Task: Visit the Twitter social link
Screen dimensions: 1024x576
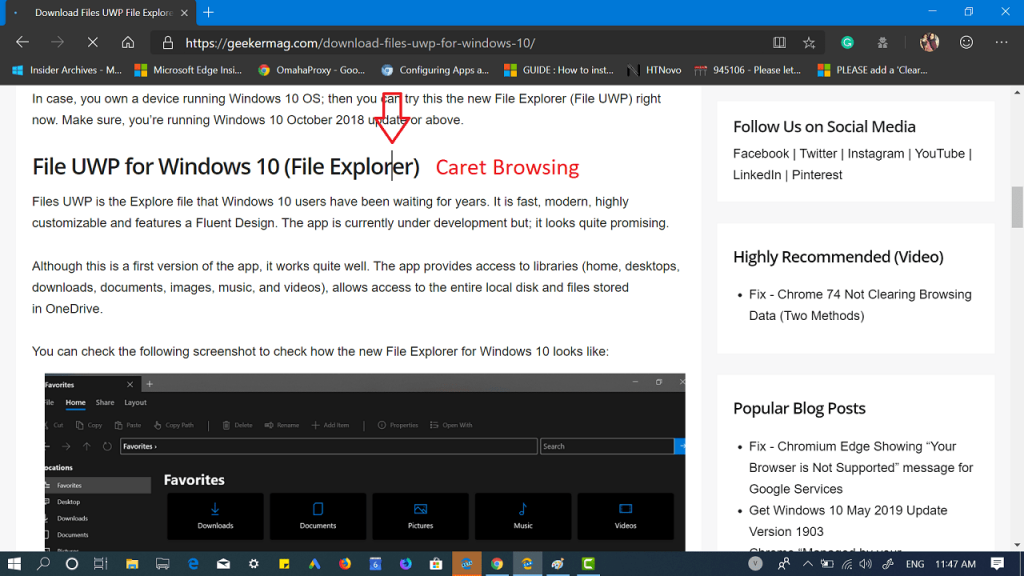Action: click(x=818, y=153)
